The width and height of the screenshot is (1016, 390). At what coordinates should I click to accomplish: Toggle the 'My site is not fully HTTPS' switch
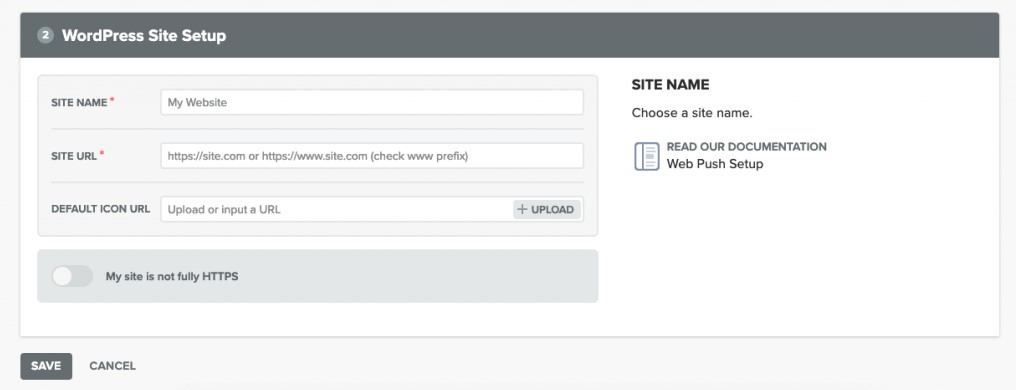click(x=72, y=276)
